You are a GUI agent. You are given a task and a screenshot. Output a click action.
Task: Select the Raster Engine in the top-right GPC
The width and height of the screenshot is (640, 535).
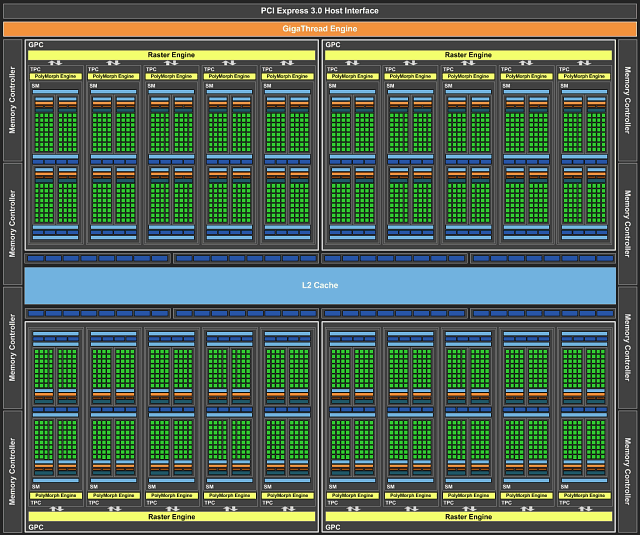pyautogui.click(x=468, y=54)
